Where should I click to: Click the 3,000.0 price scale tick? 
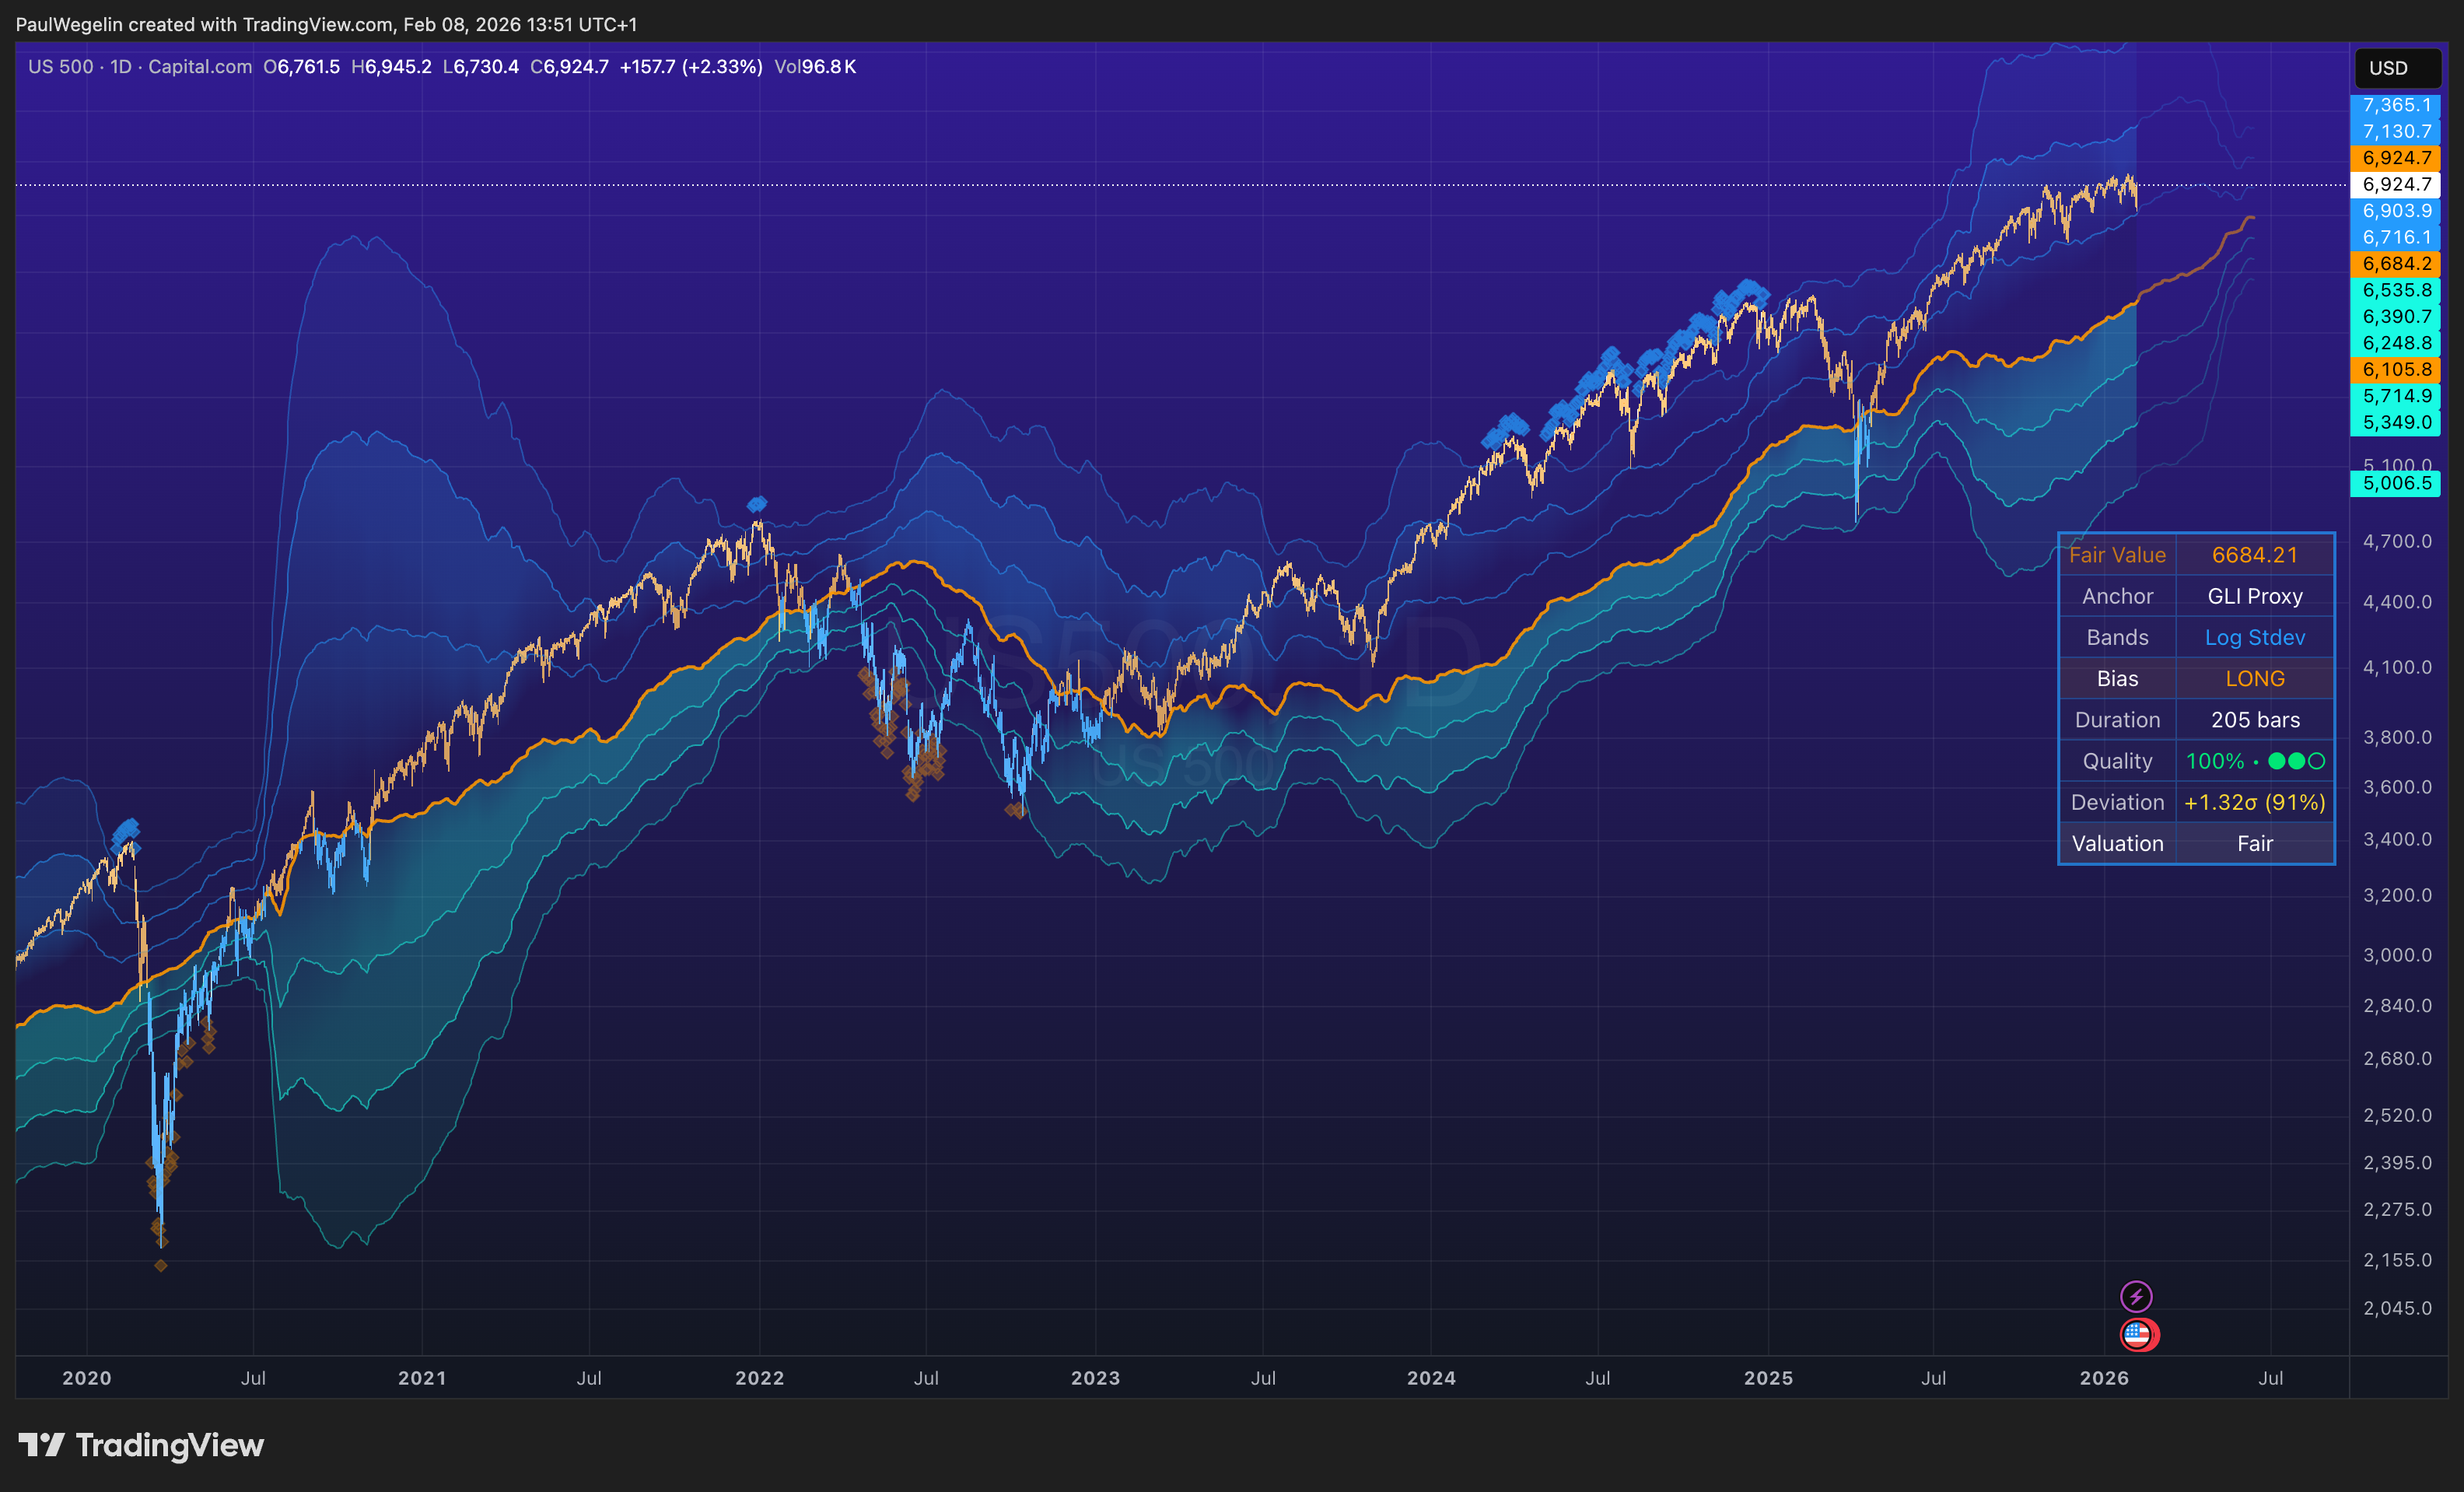point(2397,955)
